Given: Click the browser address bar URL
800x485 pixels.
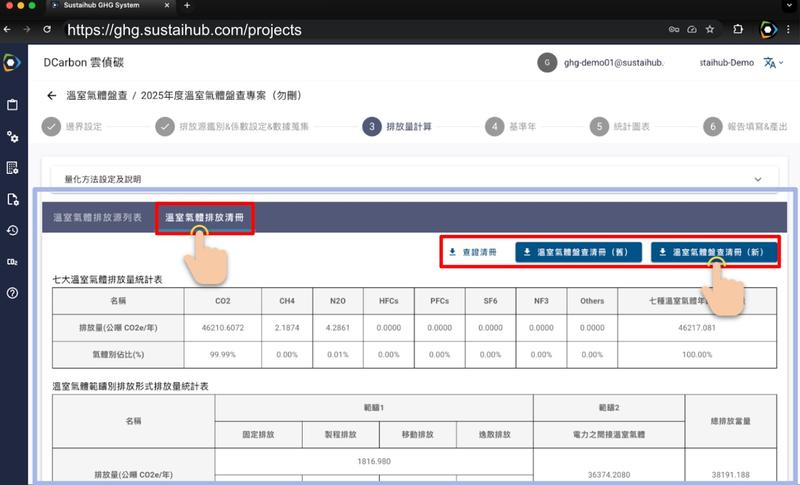Looking at the screenshot, I should point(185,30).
